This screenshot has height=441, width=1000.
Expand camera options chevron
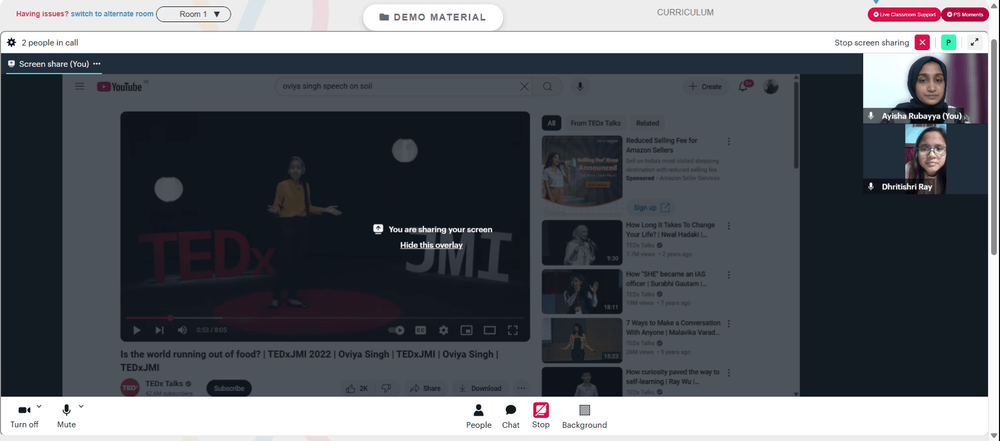39,406
